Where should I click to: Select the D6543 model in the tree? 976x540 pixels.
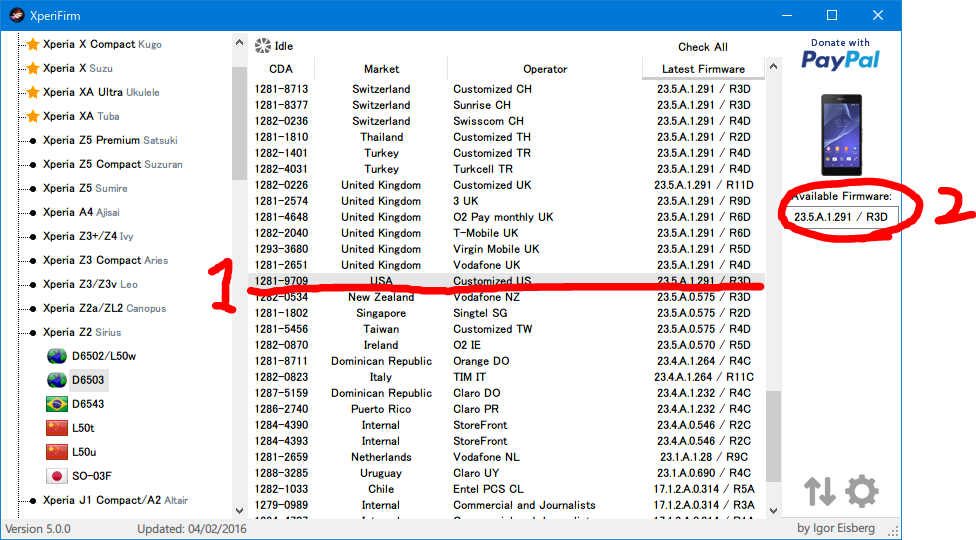point(88,404)
